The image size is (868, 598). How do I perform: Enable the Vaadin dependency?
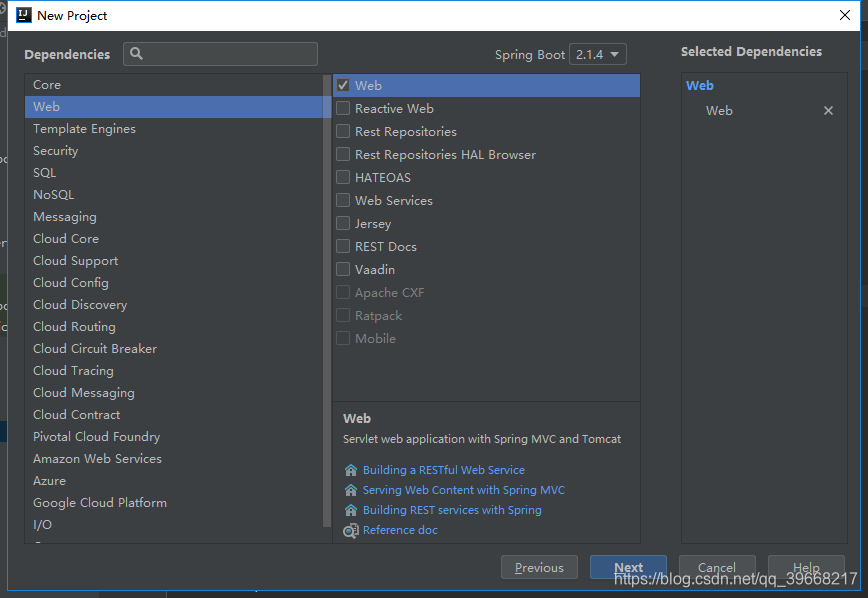pos(343,269)
